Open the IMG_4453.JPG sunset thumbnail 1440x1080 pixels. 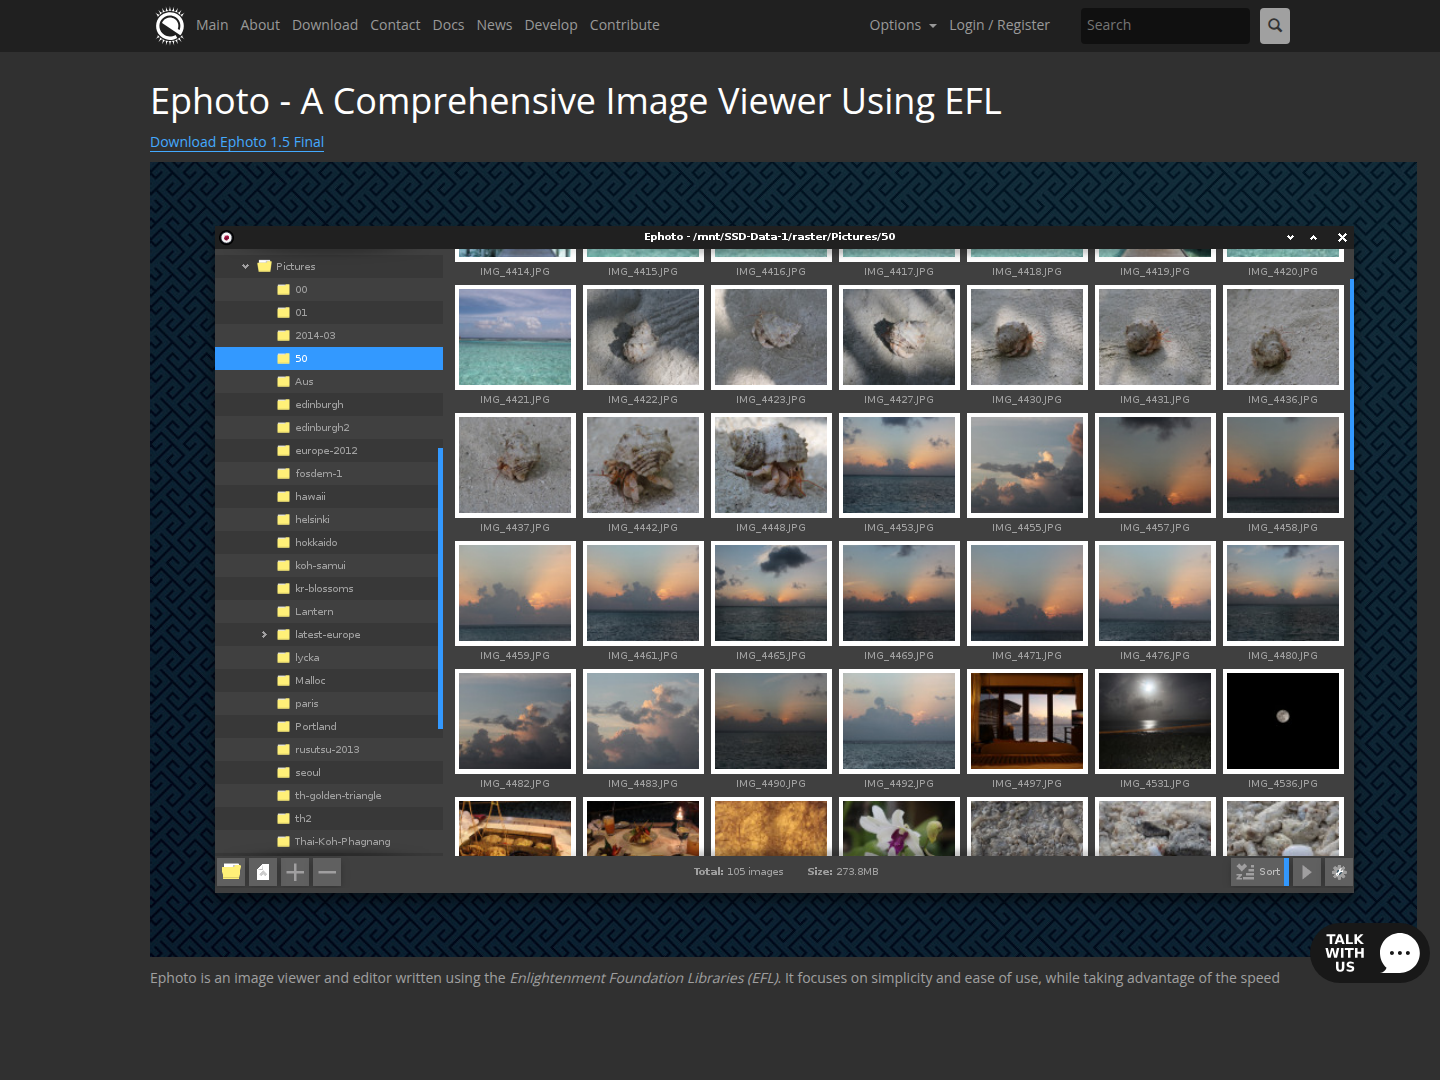click(899, 465)
